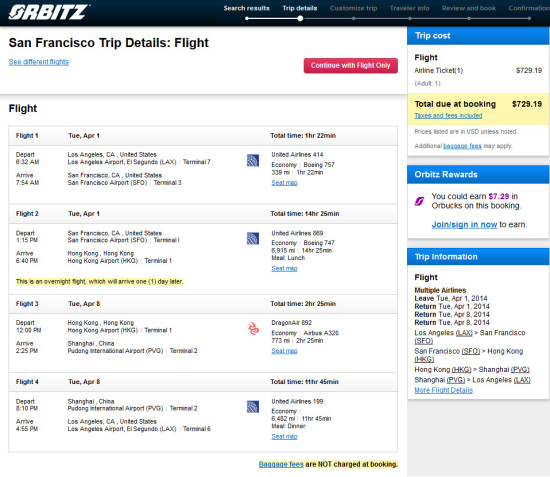The width and height of the screenshot is (550, 477).
Task: Click the DragonAir logo for Flight 3
Action: [253, 328]
